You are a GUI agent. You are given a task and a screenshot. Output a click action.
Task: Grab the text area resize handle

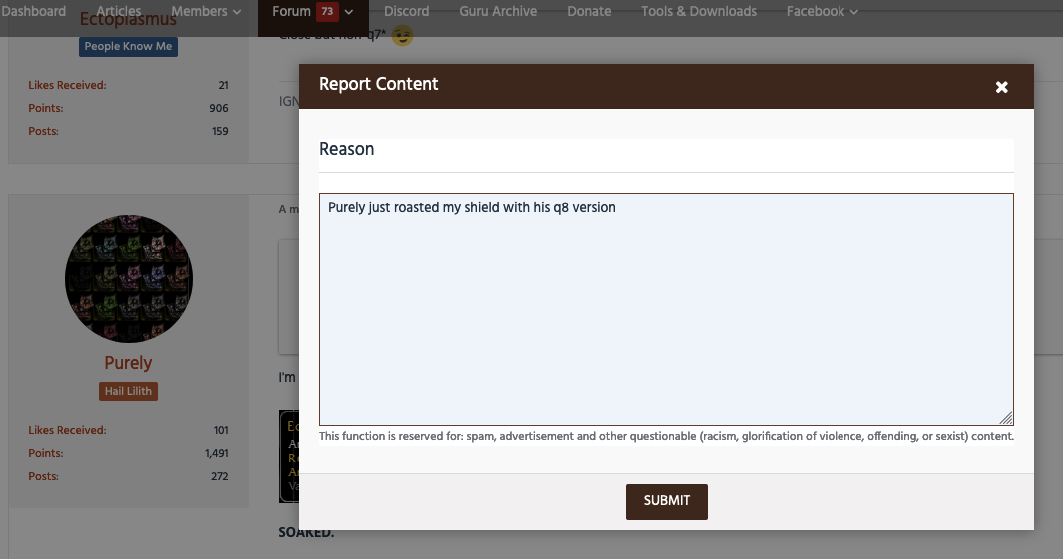(x=1006, y=419)
